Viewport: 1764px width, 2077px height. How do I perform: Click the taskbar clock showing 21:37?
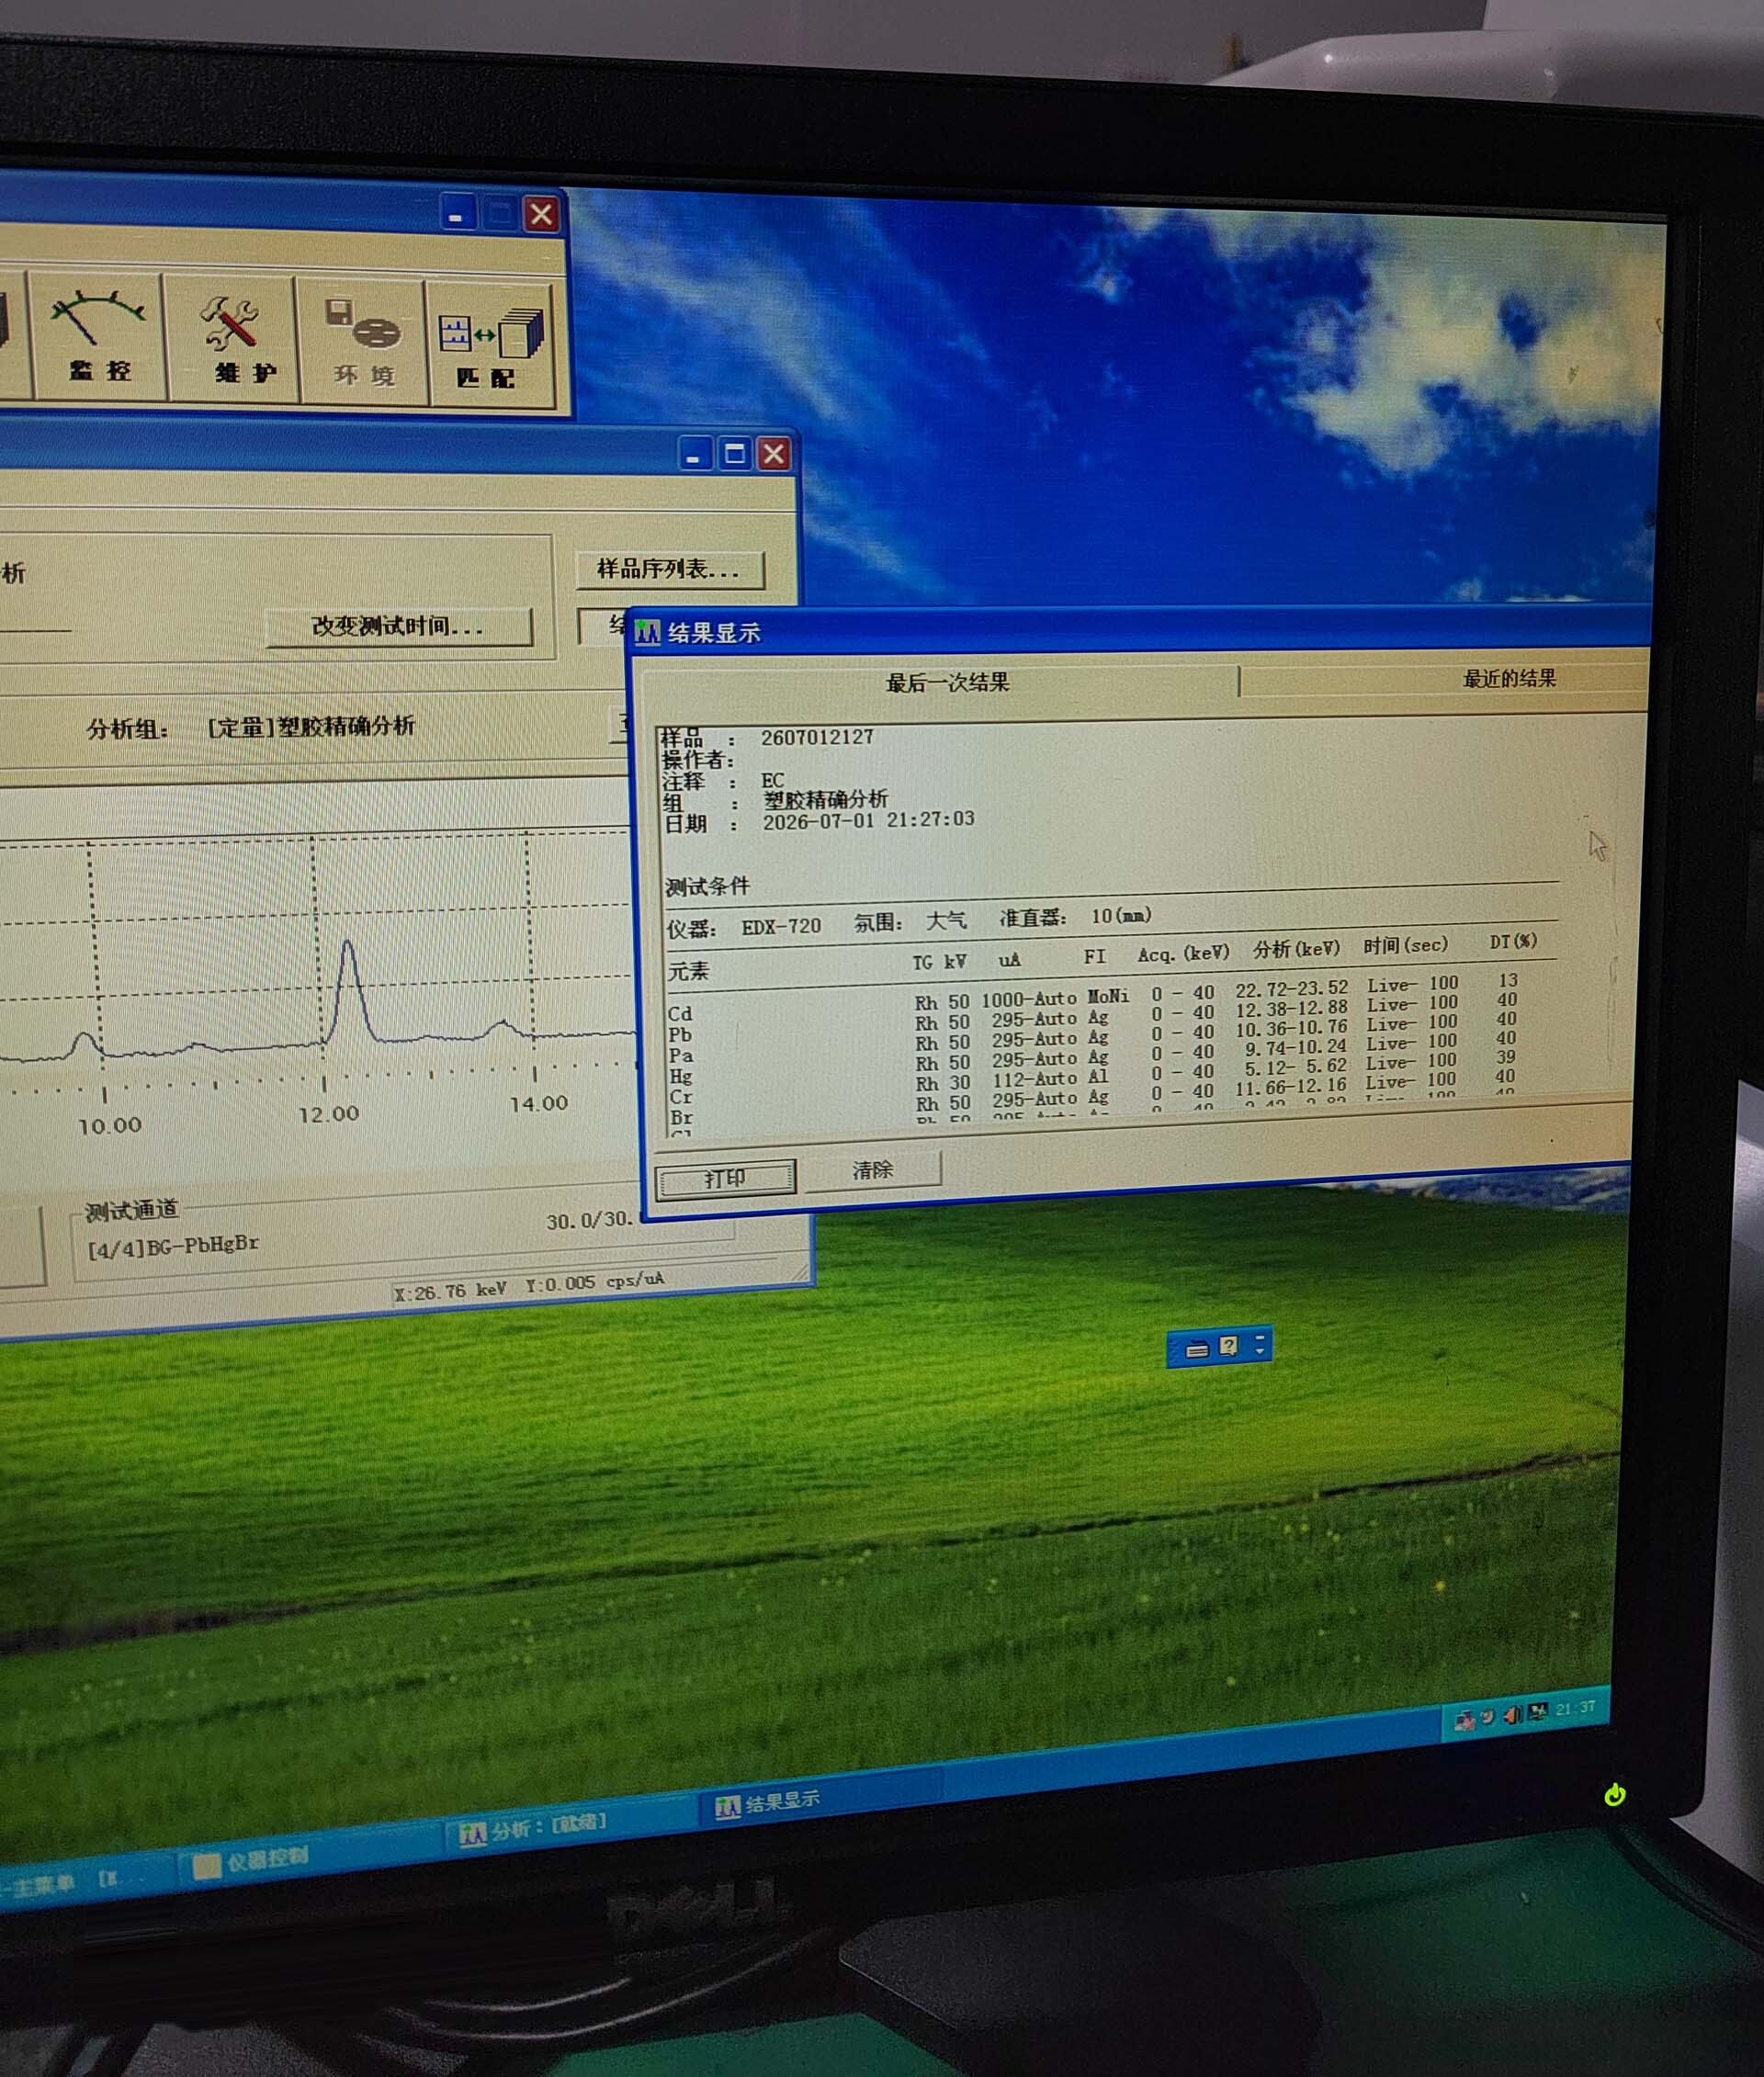(x=1575, y=1708)
